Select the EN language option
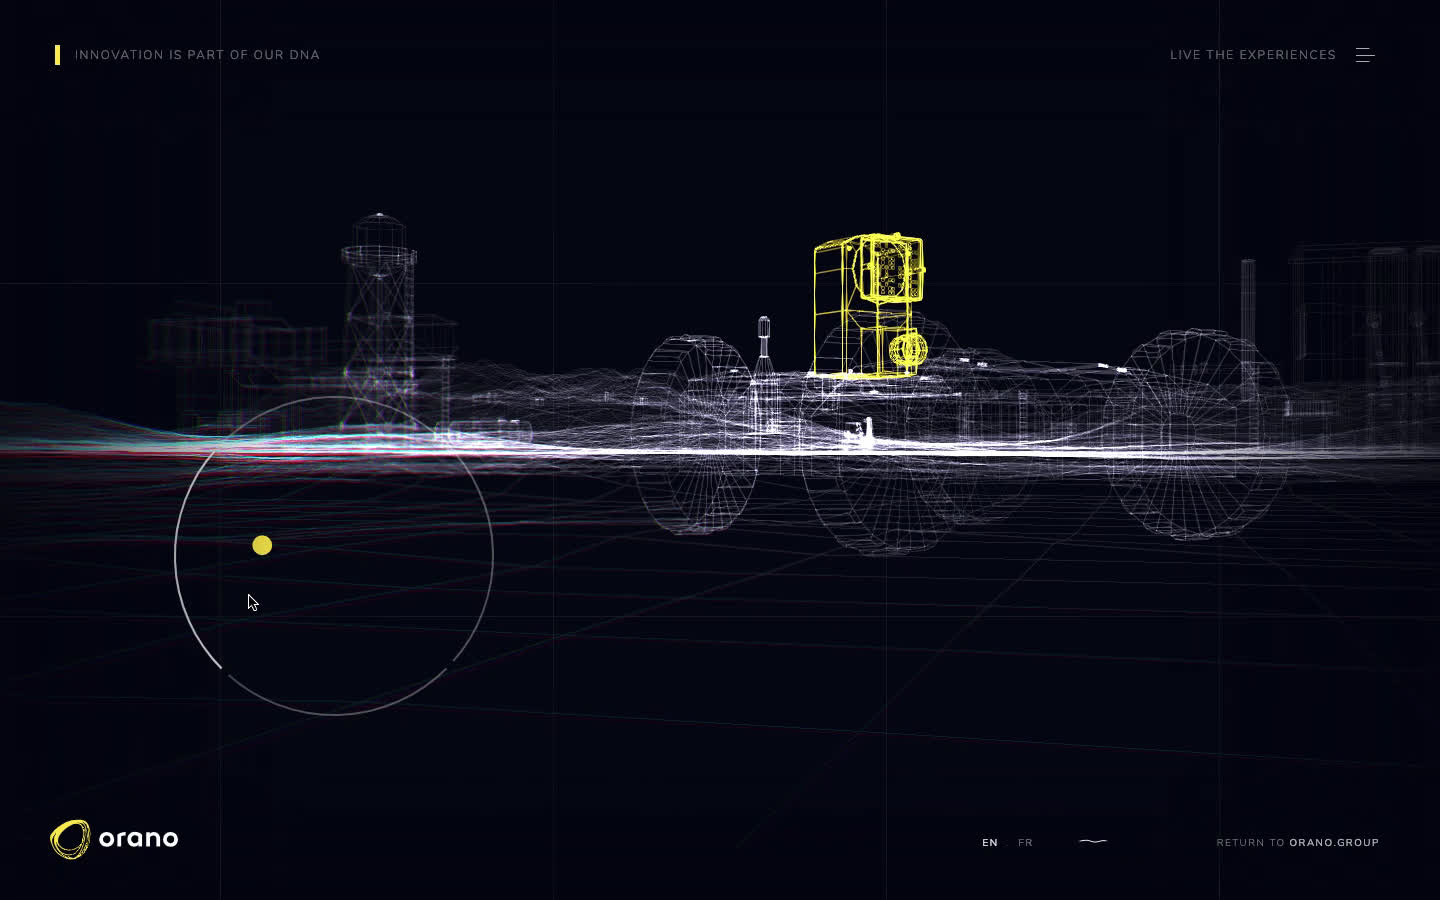The image size is (1440, 900). tap(989, 843)
